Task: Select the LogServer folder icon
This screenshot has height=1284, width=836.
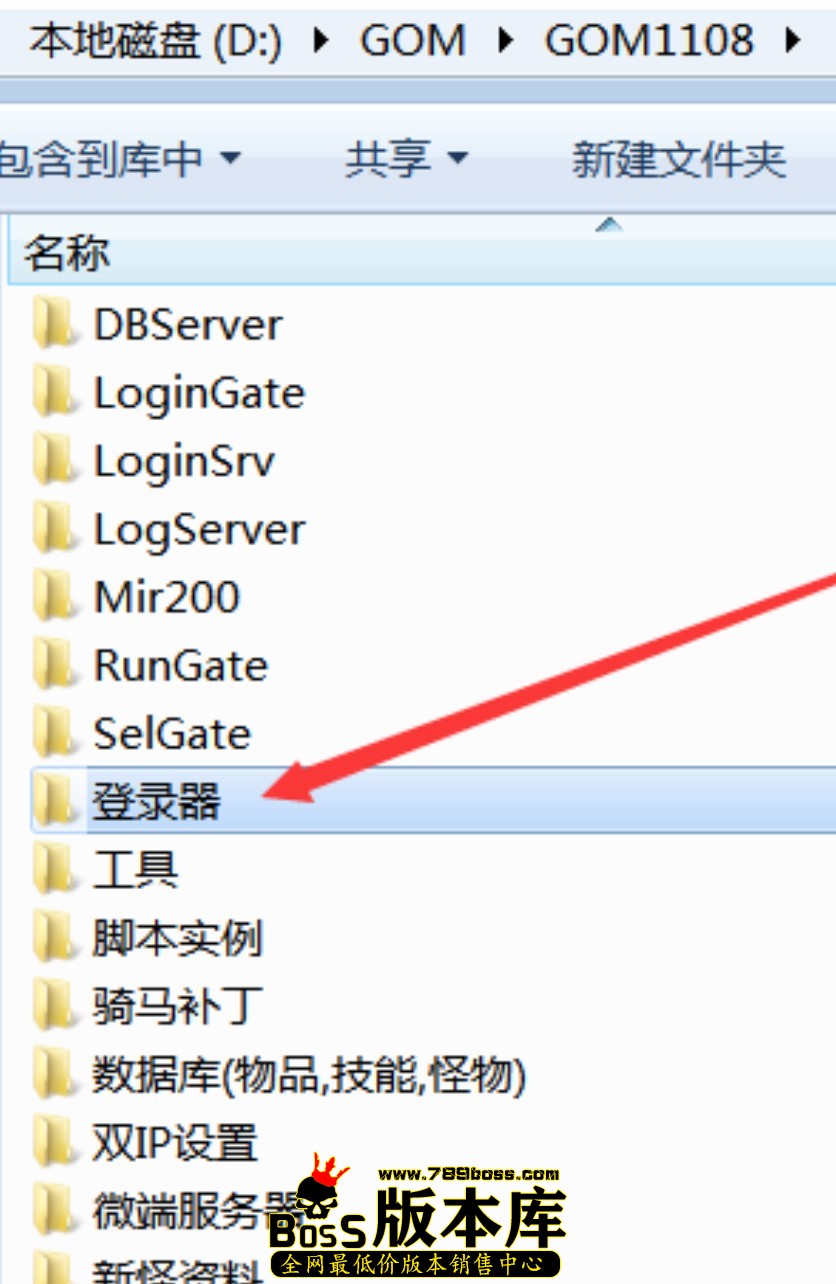Action: (53, 529)
